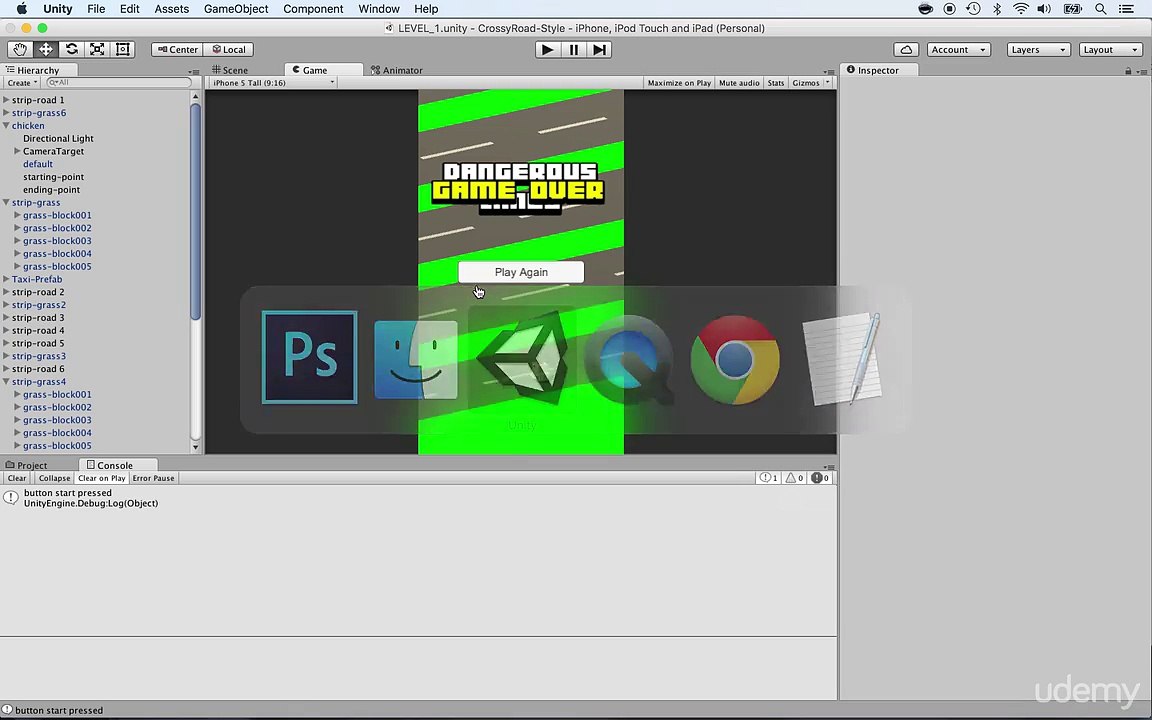The image size is (1152, 720).
Task: Toggle console warning messages filter
Action: pos(795,478)
